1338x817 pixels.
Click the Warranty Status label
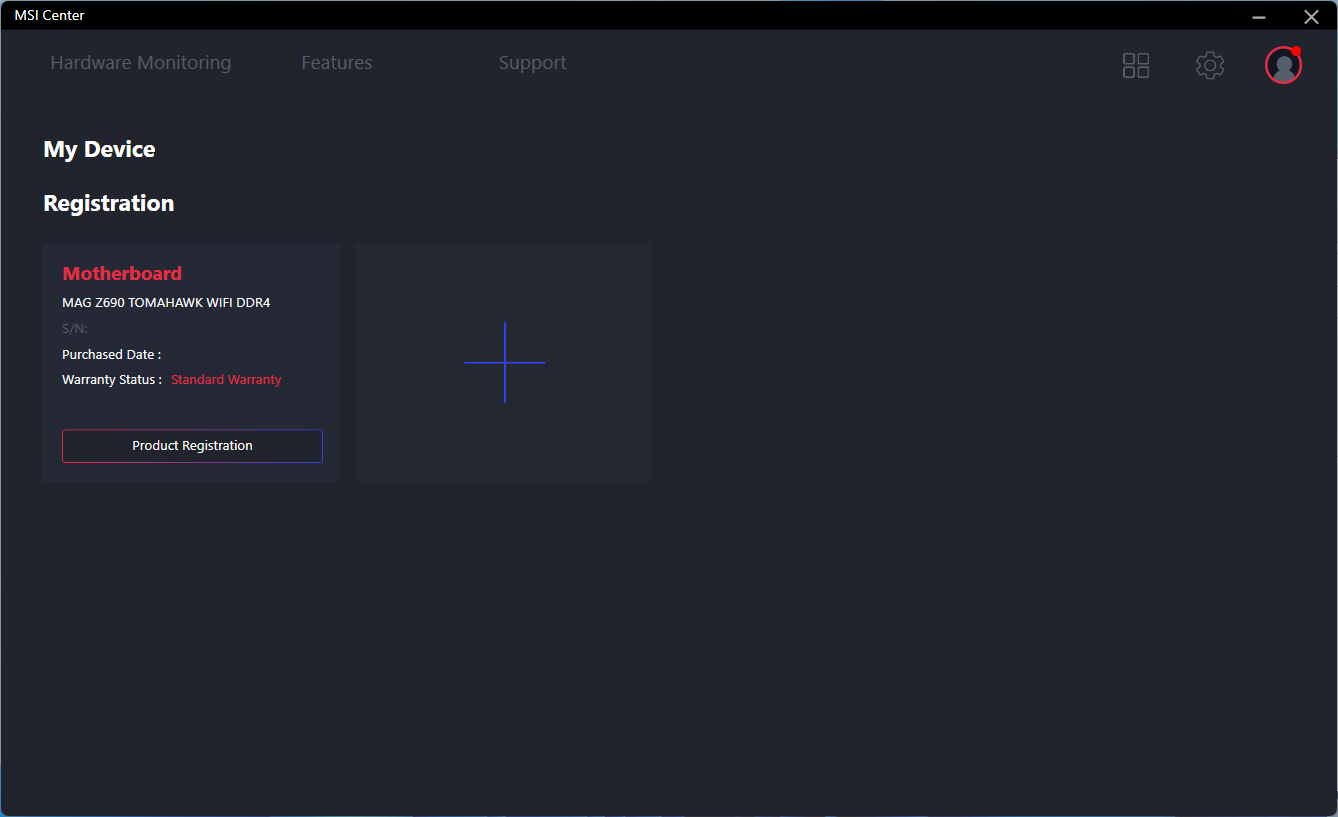[112, 380]
